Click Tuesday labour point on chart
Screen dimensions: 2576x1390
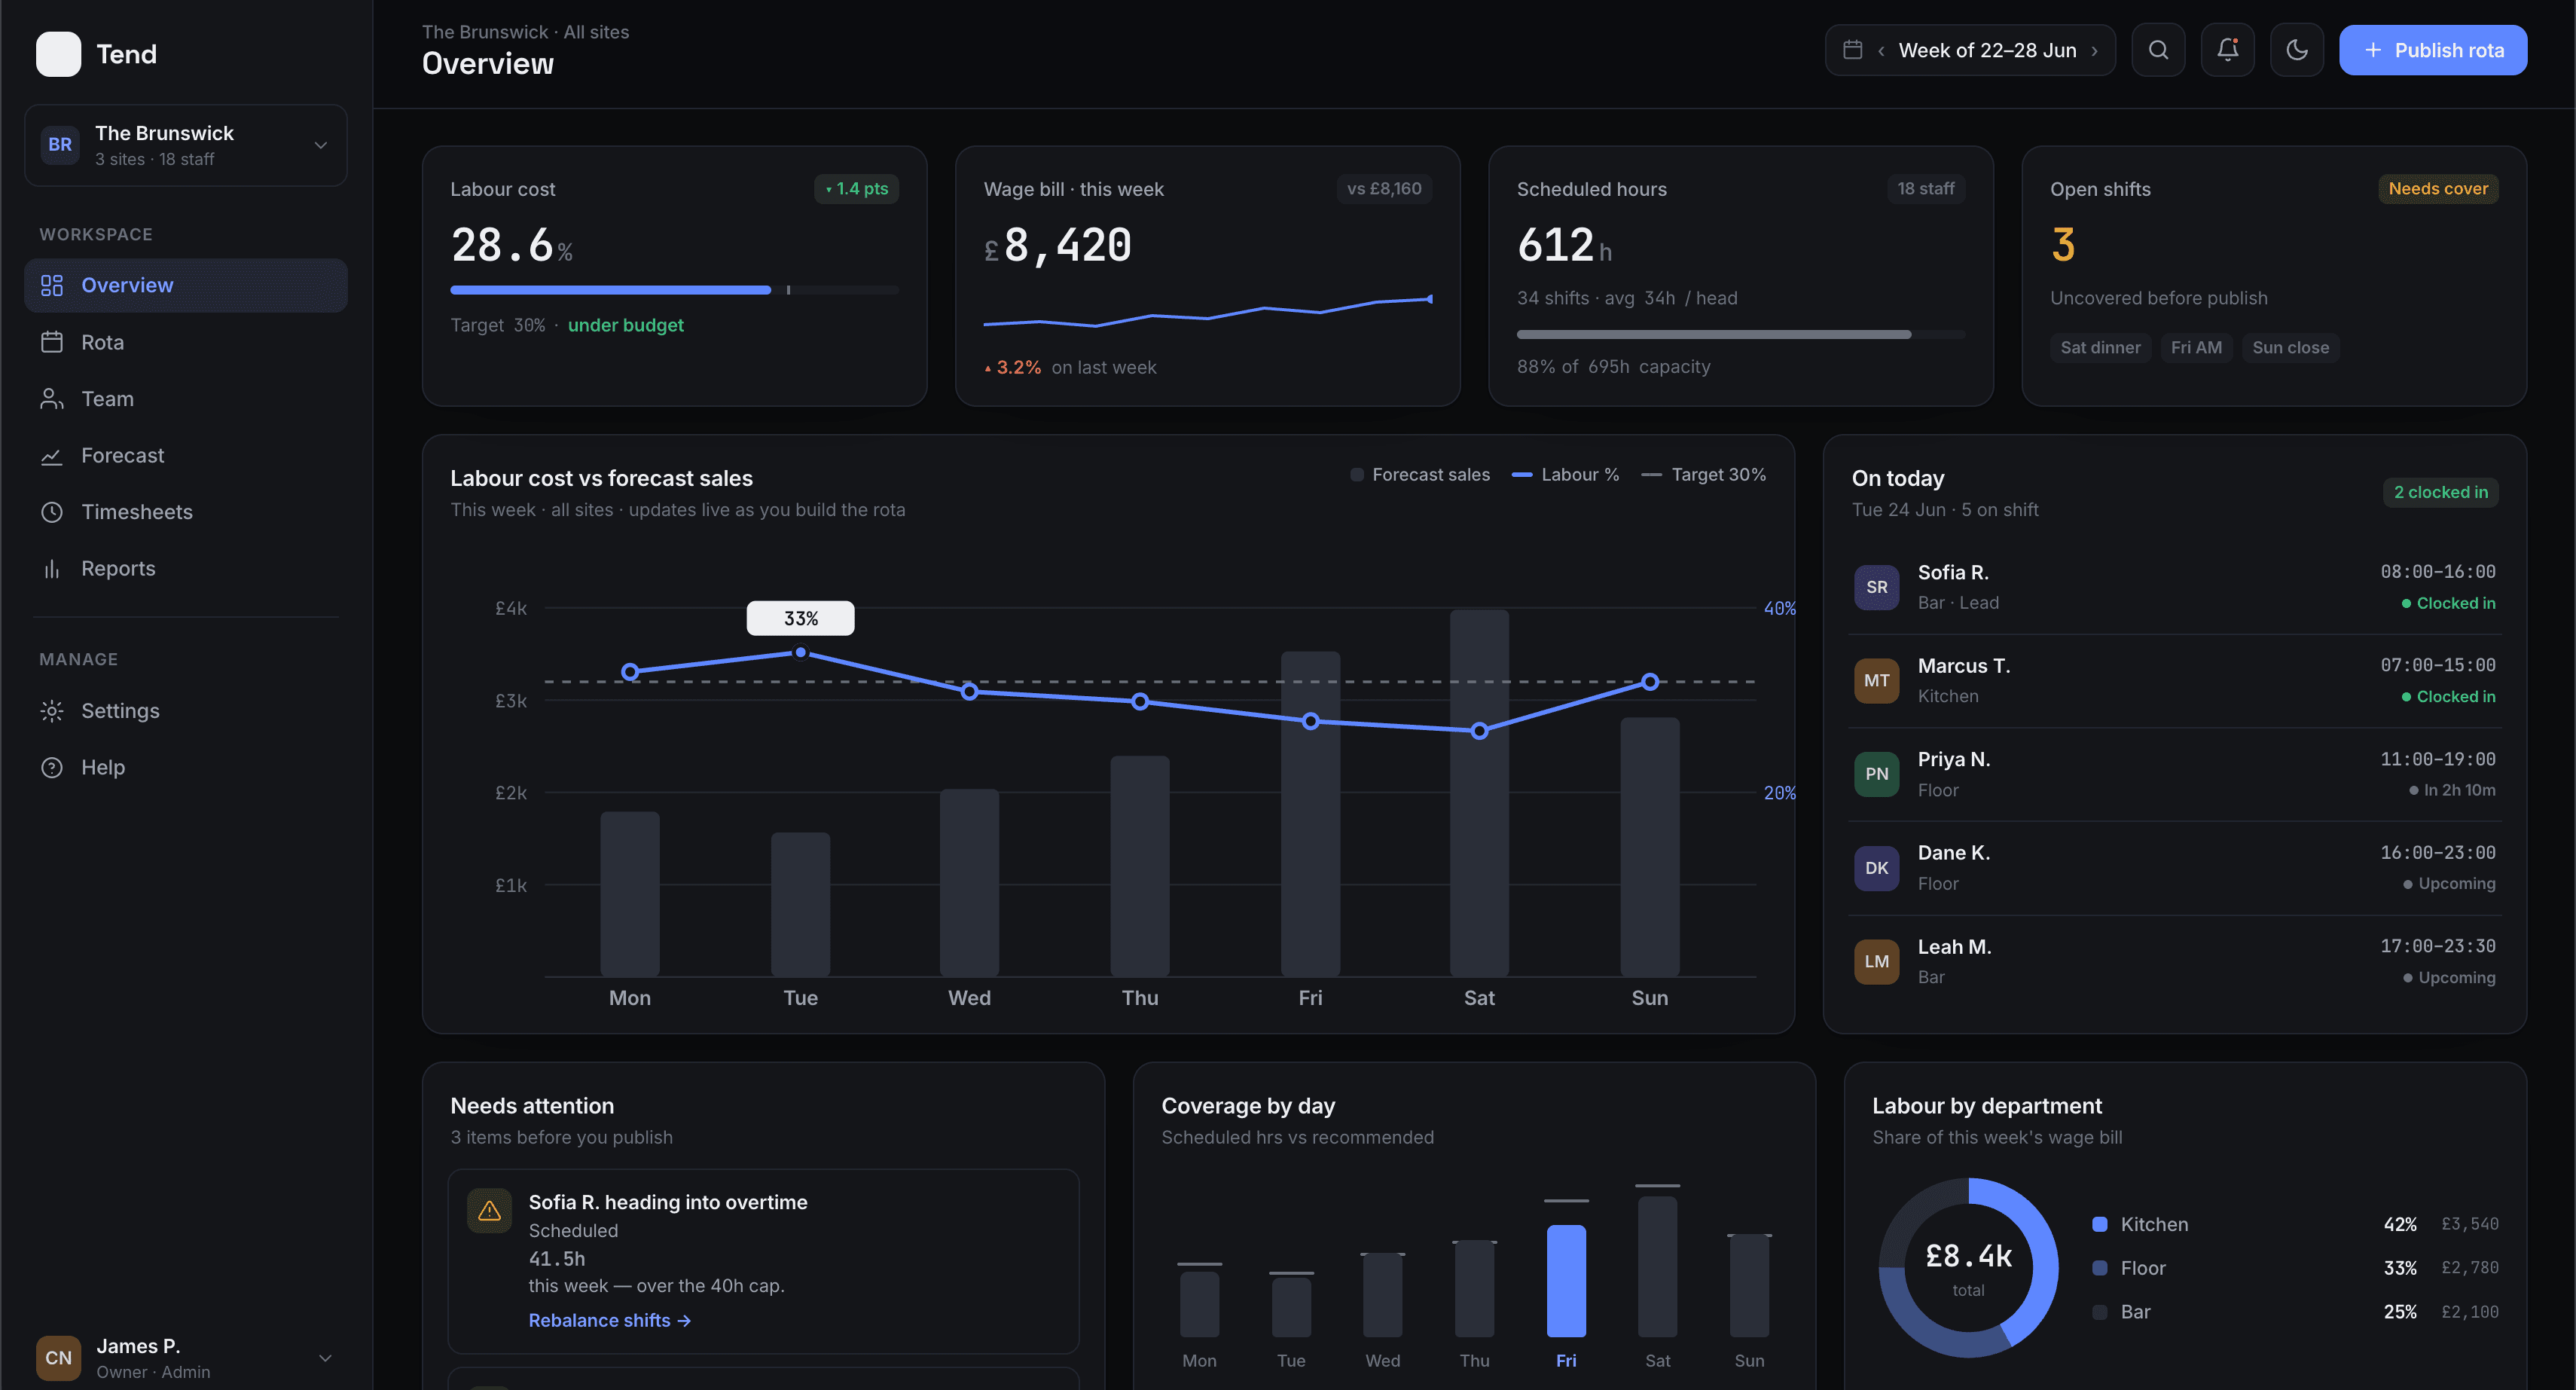pos(800,653)
